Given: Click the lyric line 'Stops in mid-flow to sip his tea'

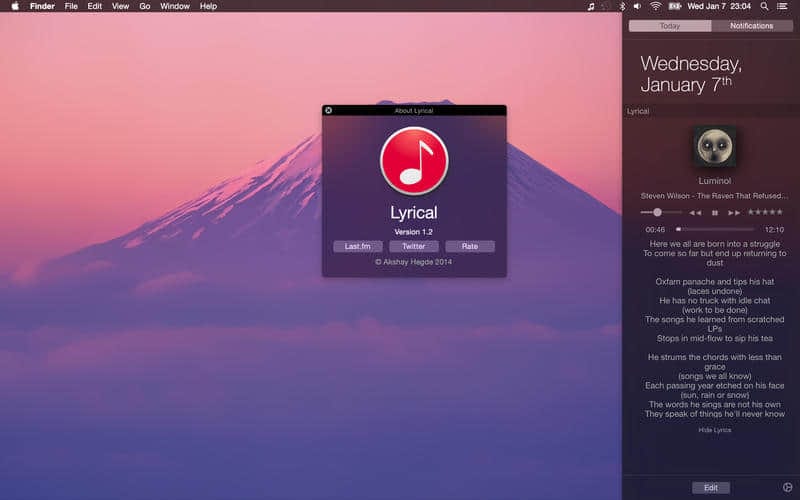Looking at the screenshot, I should (714, 338).
